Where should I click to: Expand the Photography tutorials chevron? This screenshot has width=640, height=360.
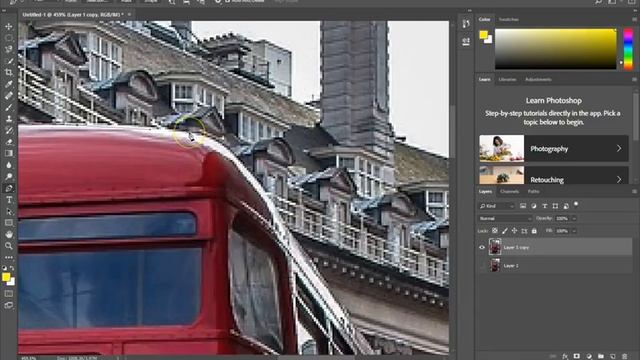coord(619,149)
